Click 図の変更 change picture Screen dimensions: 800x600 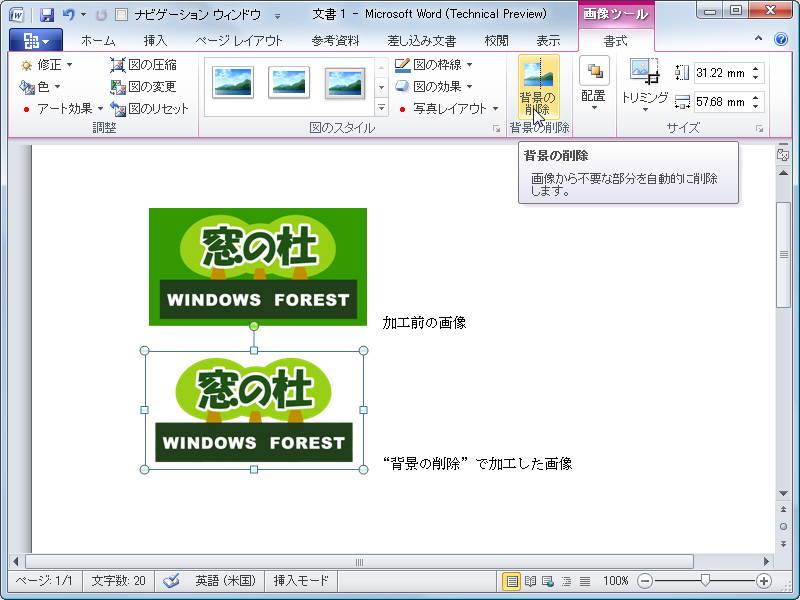tap(143, 87)
